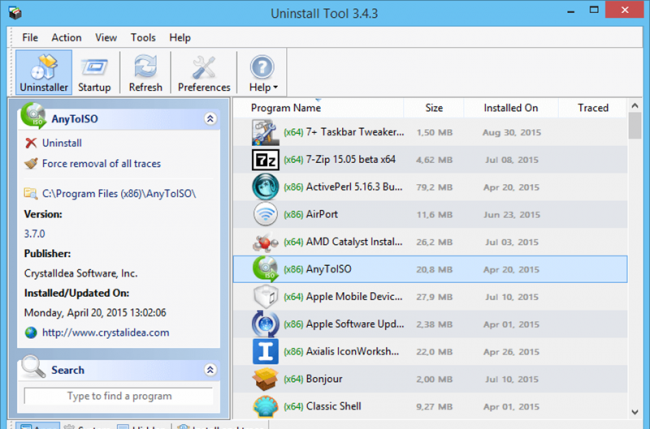
Task: Click the red X Uninstall icon
Action: pos(31,143)
